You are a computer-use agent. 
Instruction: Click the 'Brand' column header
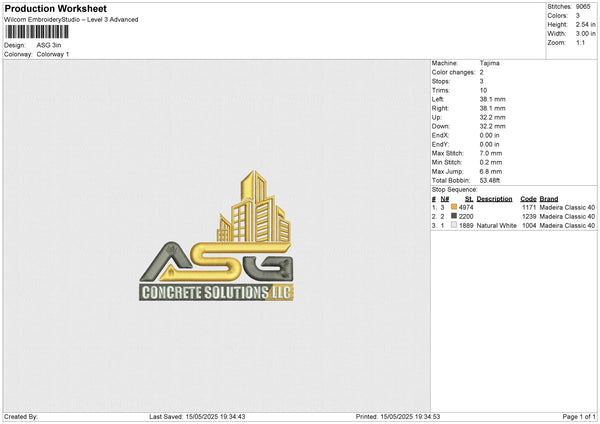click(x=549, y=199)
